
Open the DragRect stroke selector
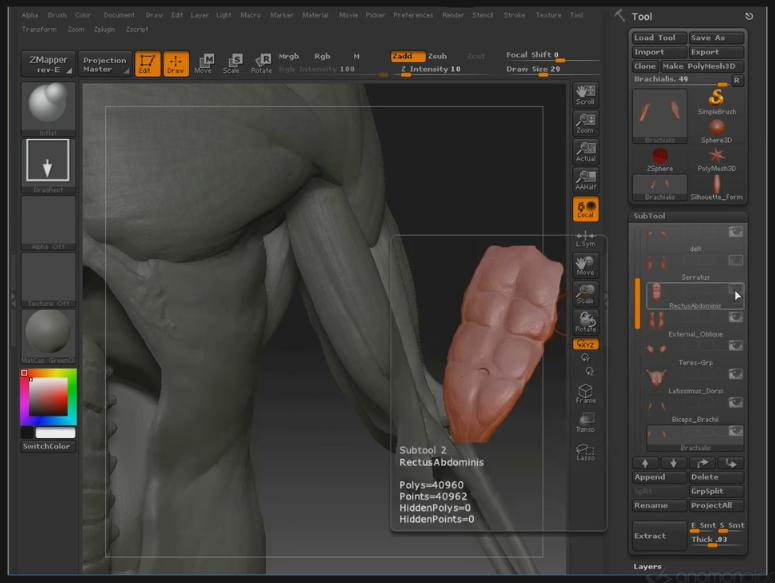point(48,166)
